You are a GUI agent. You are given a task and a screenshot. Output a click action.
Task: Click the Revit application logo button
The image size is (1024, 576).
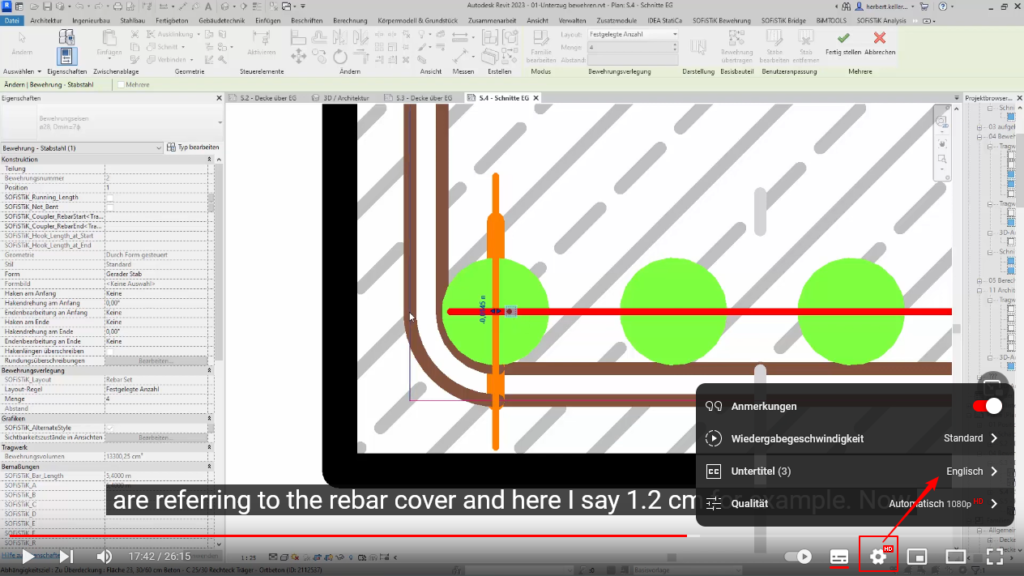point(6,6)
